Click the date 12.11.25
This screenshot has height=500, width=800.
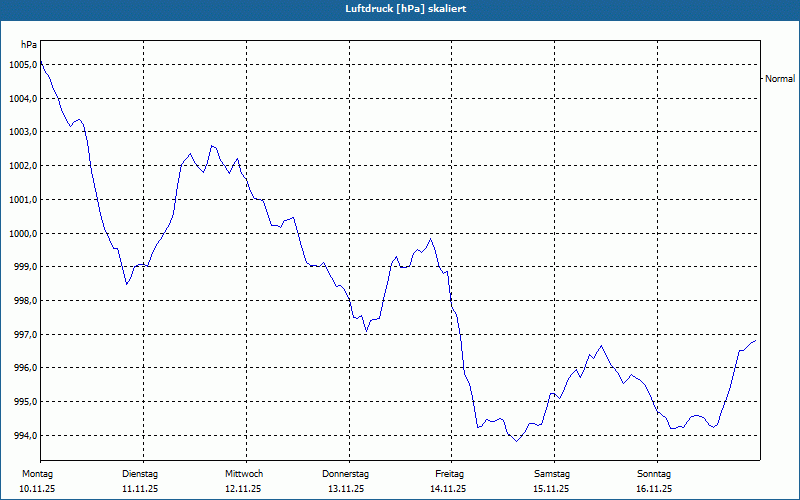click(x=243, y=489)
